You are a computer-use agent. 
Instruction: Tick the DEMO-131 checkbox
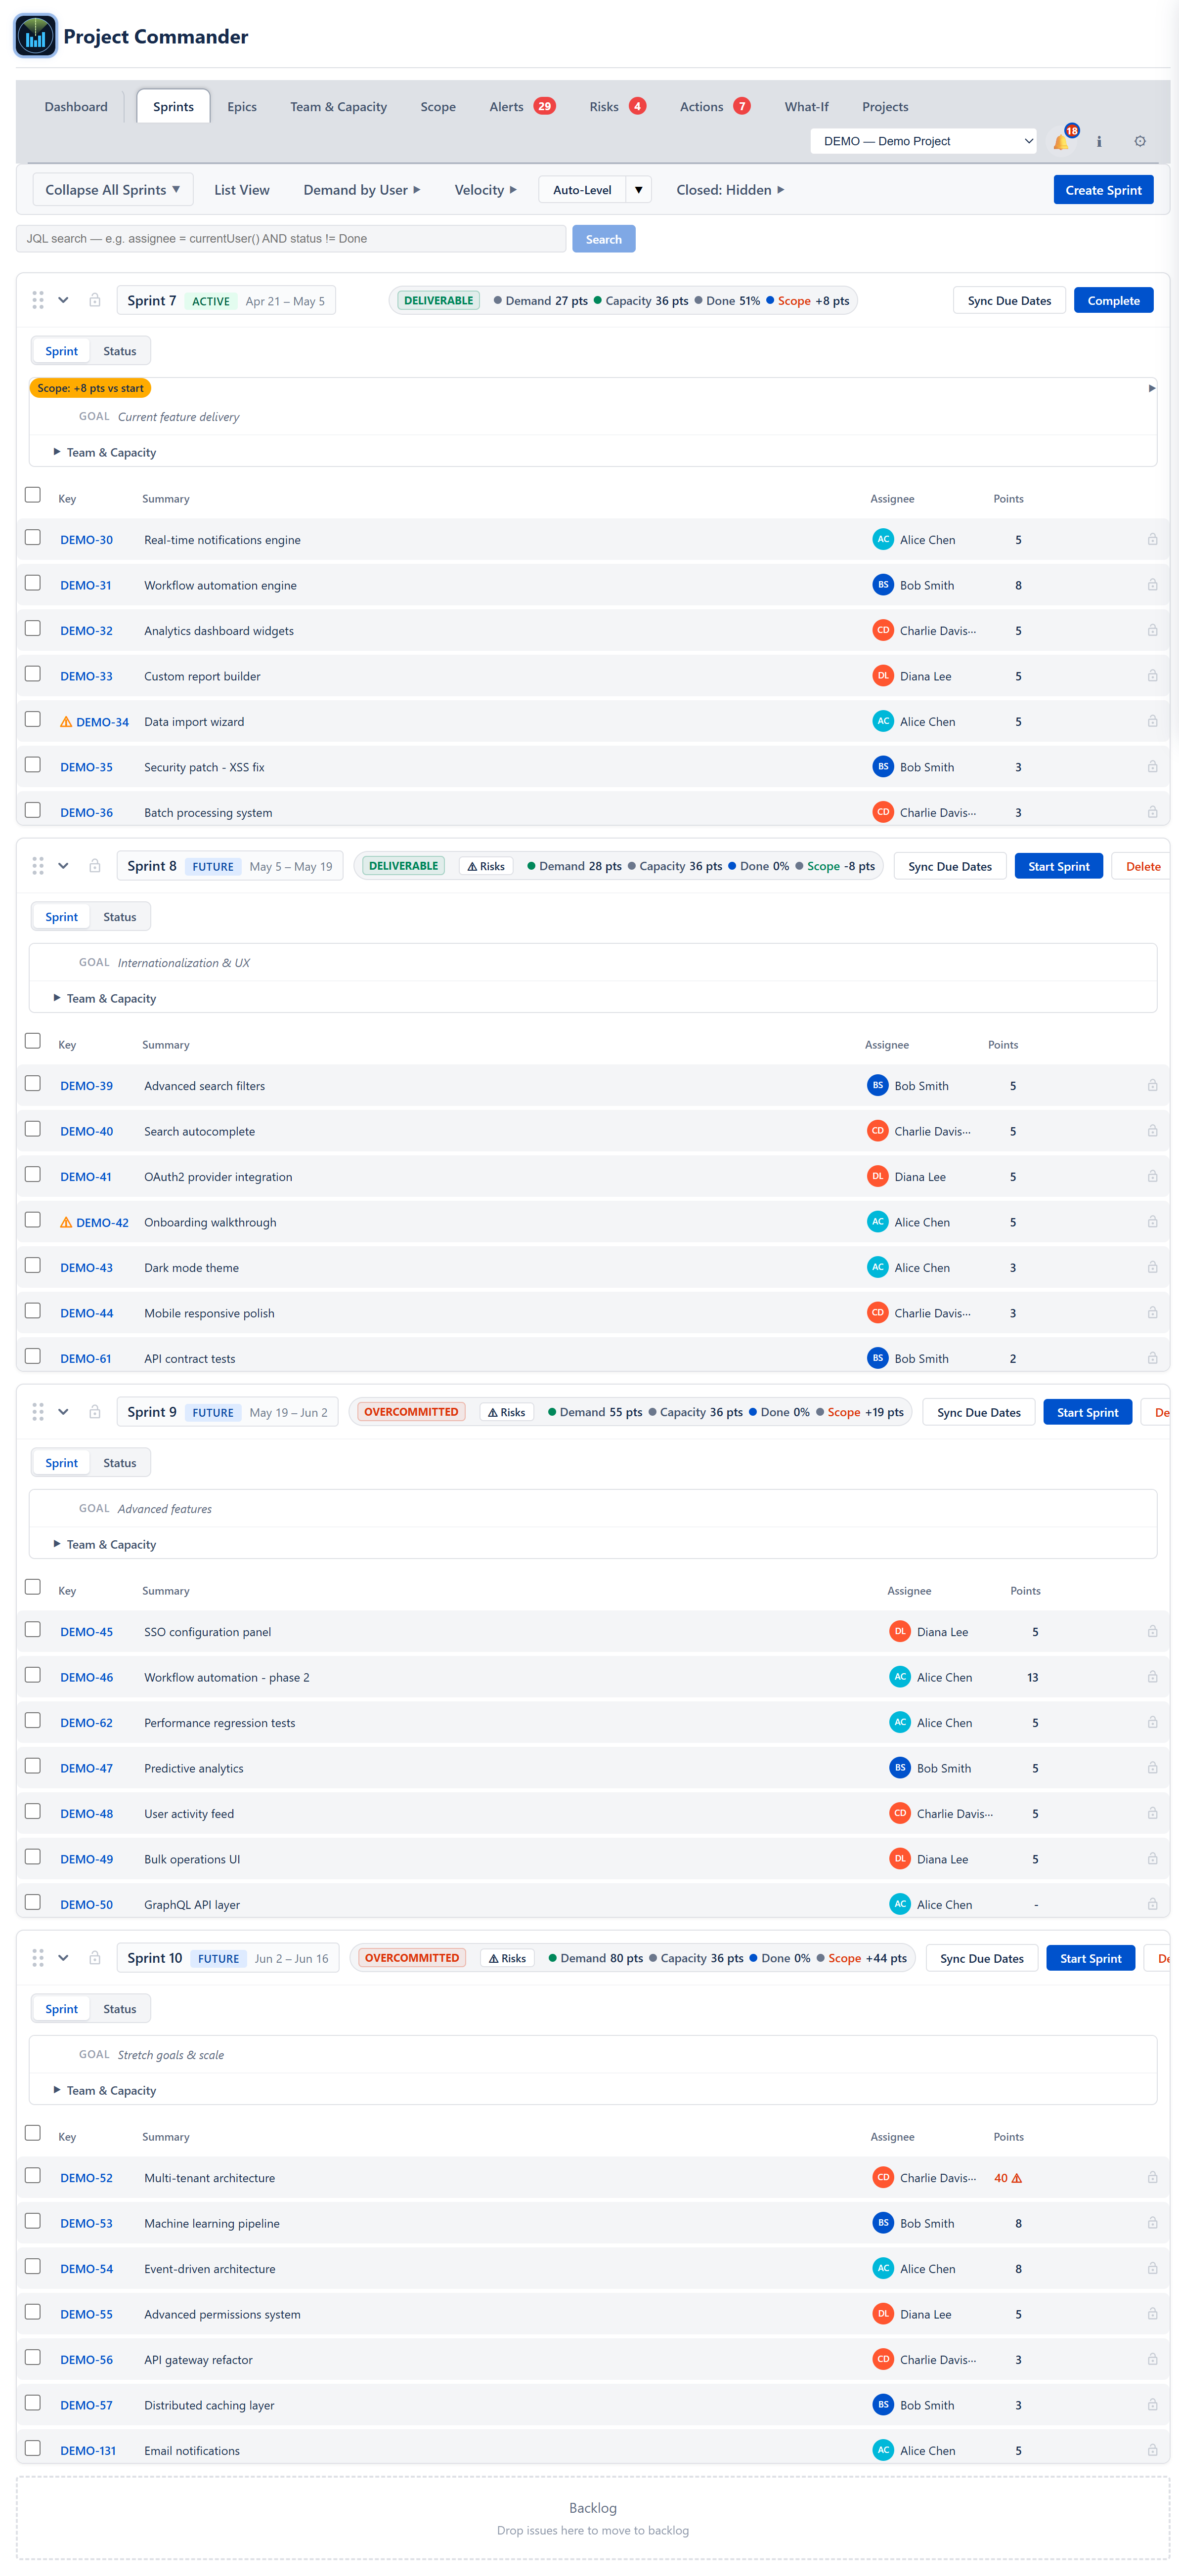click(x=33, y=2448)
